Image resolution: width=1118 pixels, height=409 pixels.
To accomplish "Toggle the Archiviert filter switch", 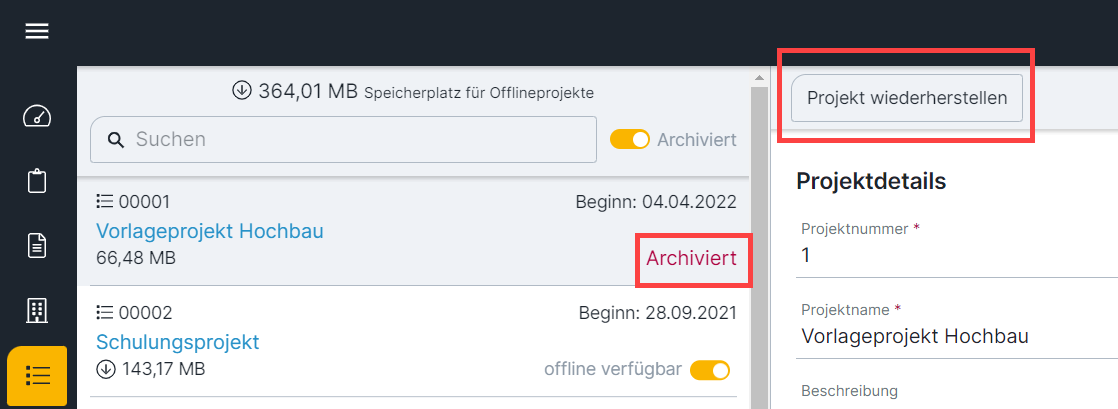I will pos(630,139).
